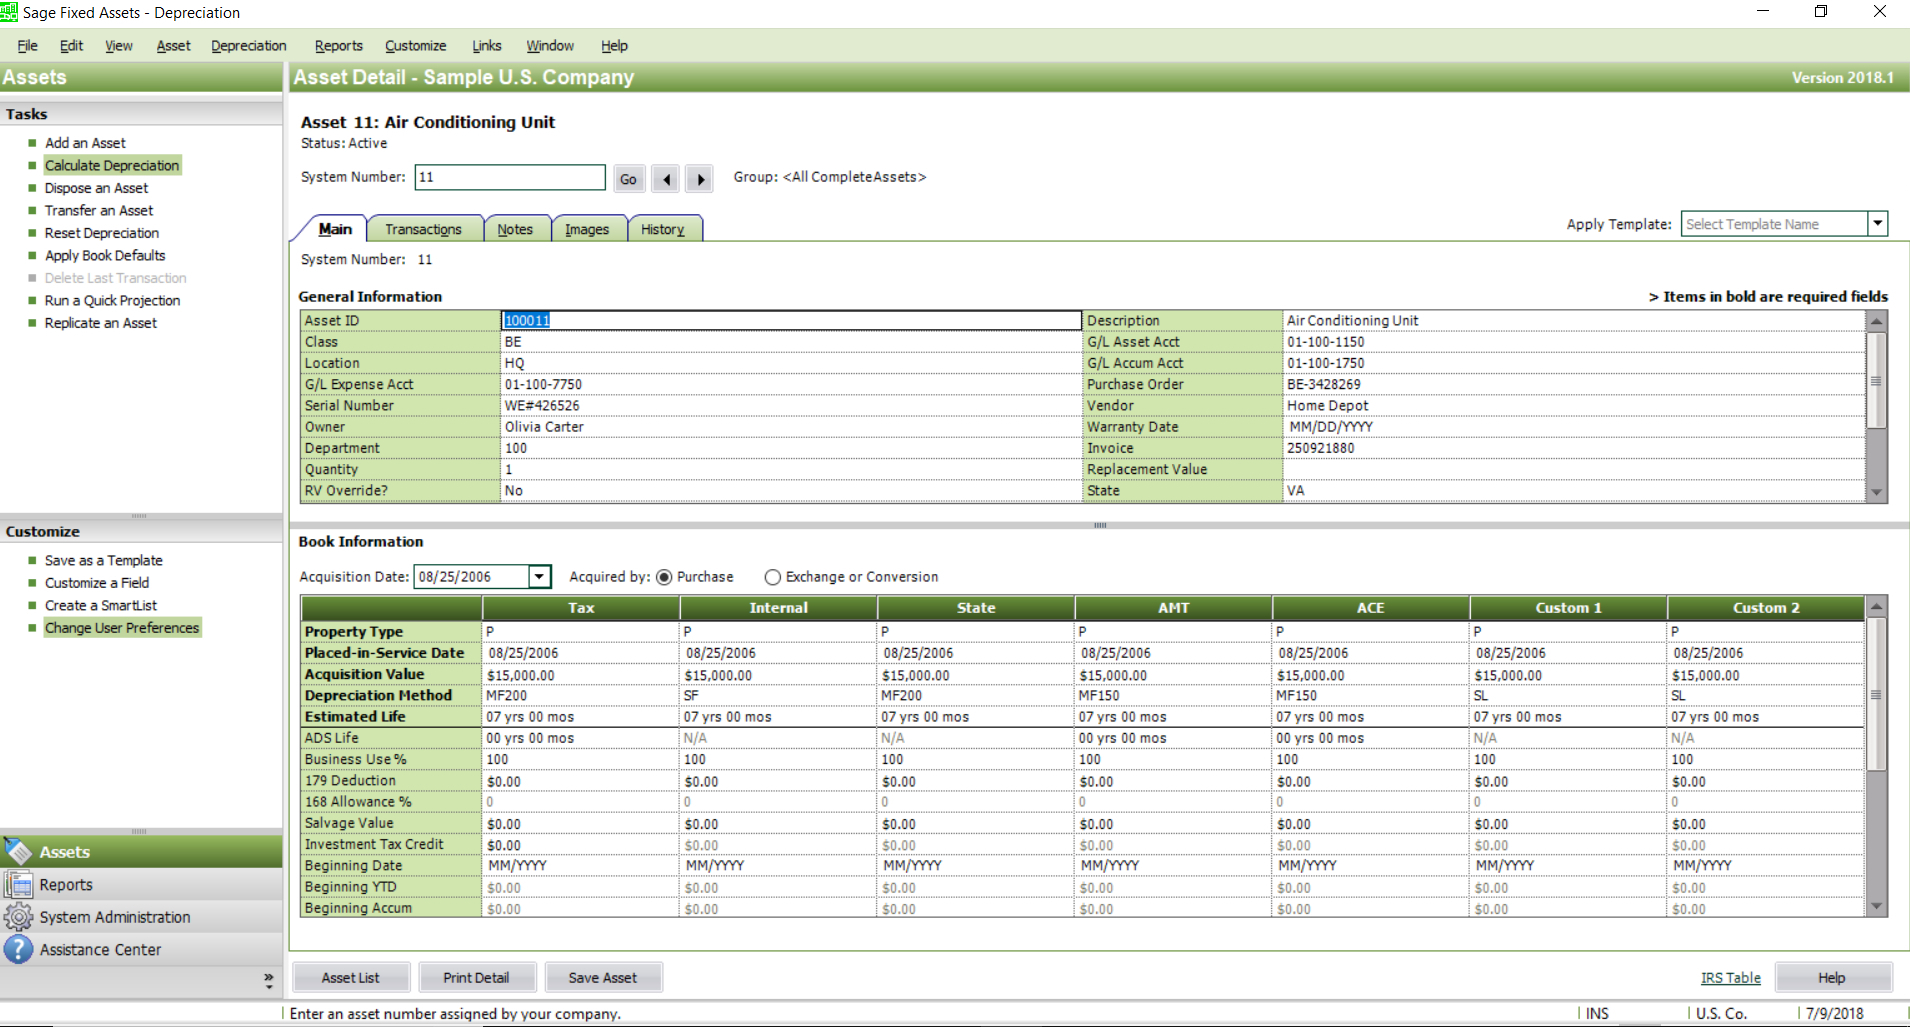Open the System Administration gear icon

click(x=18, y=917)
